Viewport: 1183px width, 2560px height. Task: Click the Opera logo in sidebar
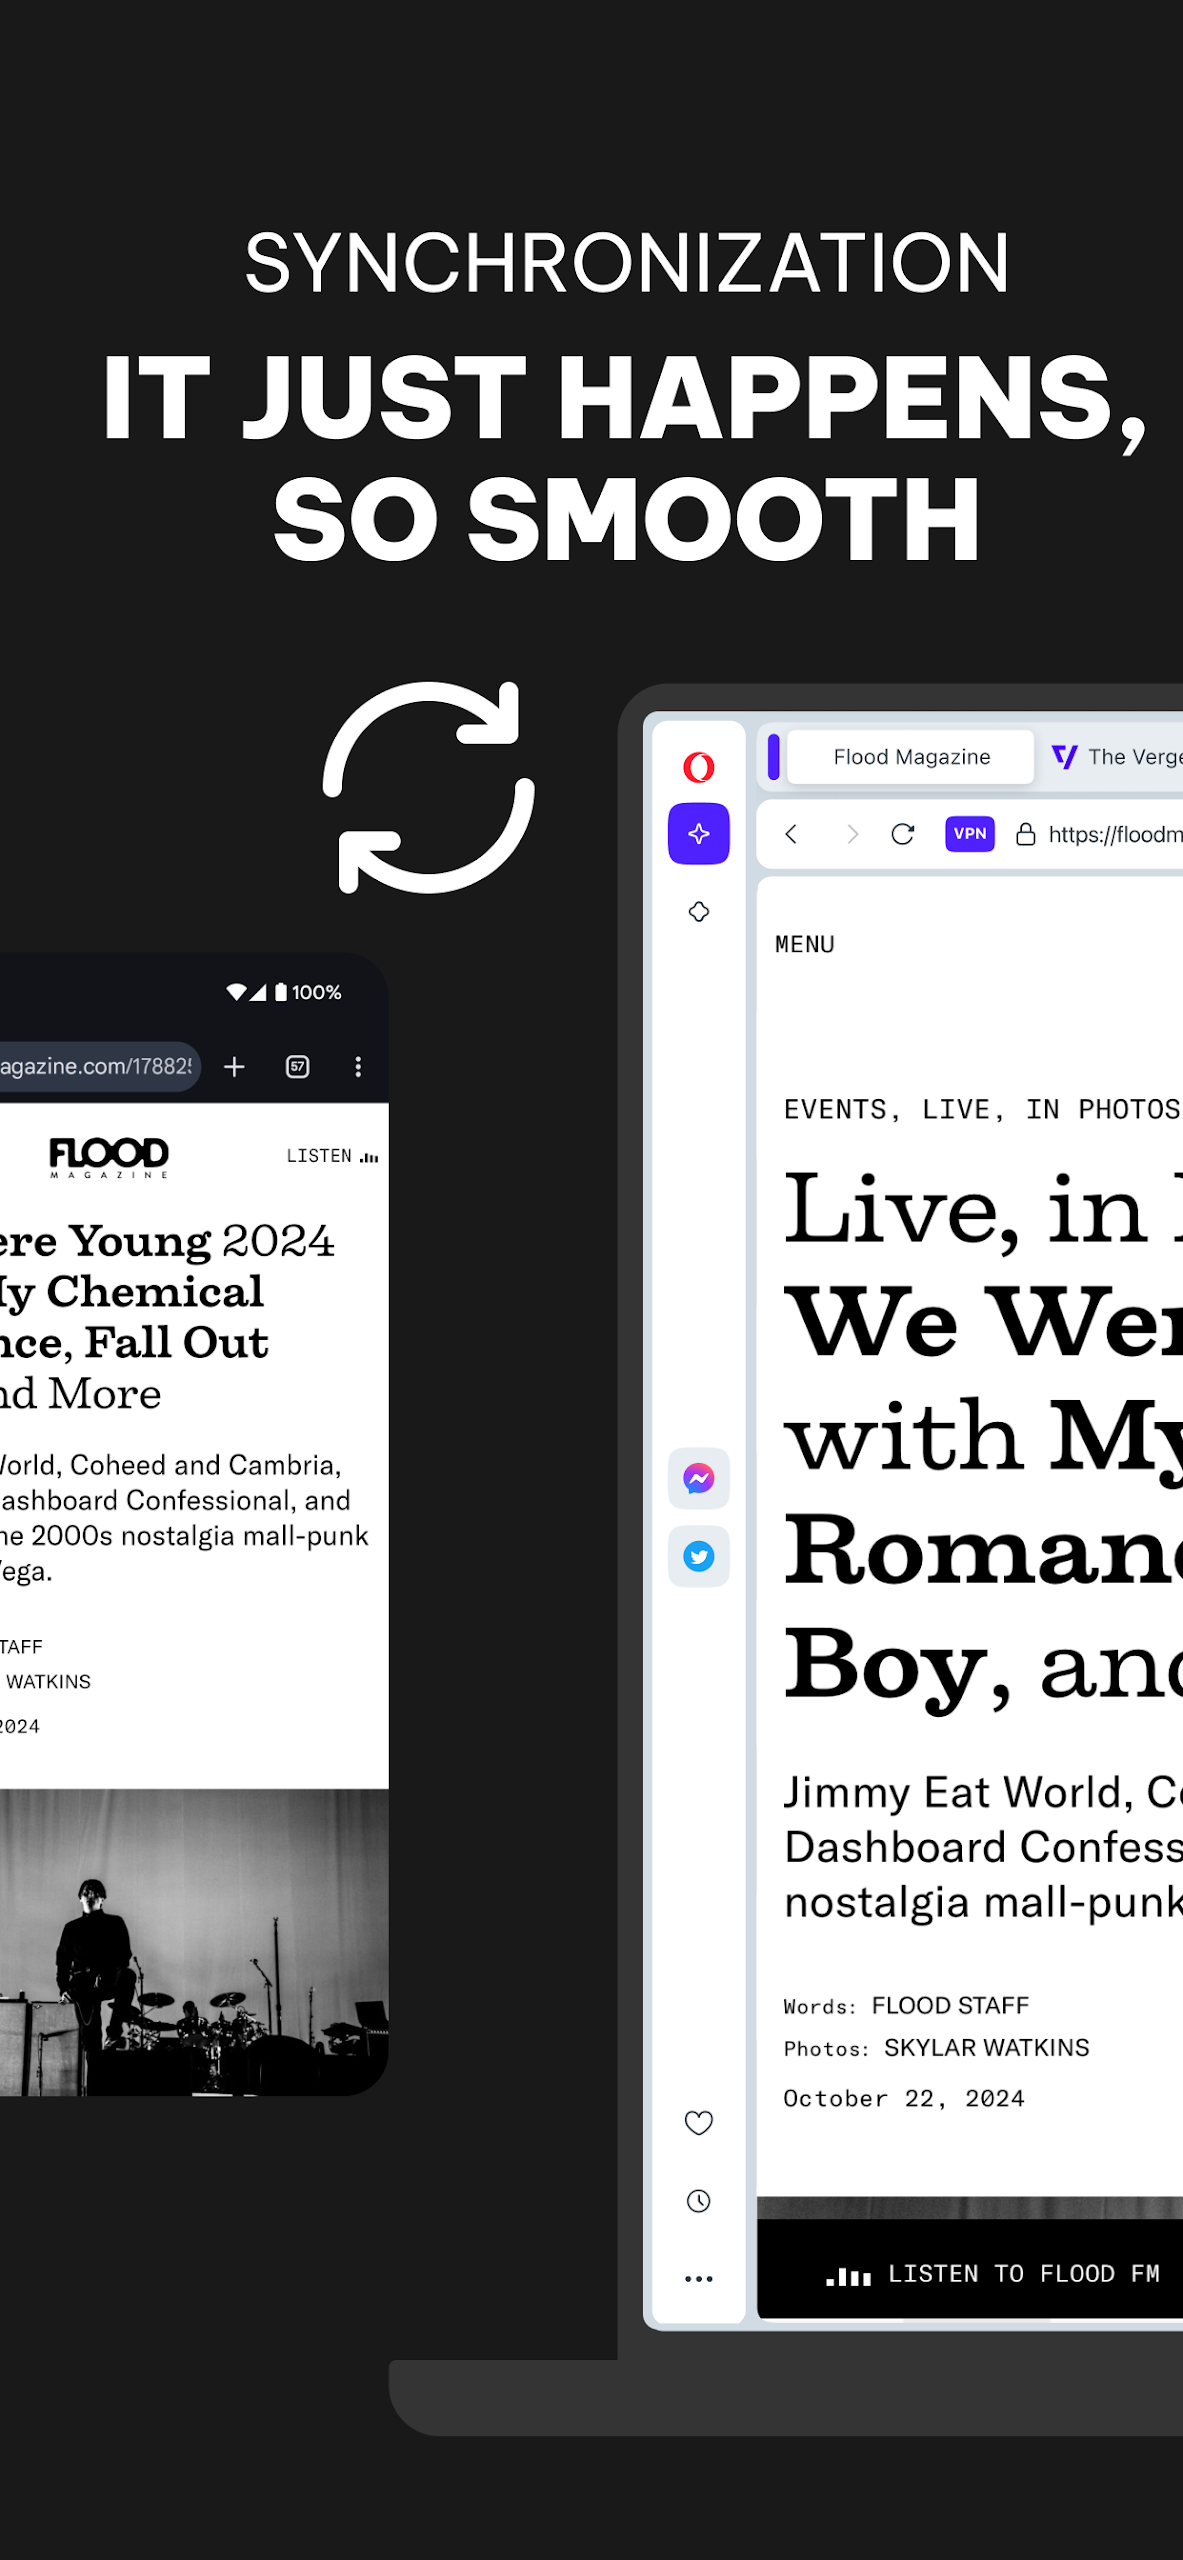coord(698,767)
